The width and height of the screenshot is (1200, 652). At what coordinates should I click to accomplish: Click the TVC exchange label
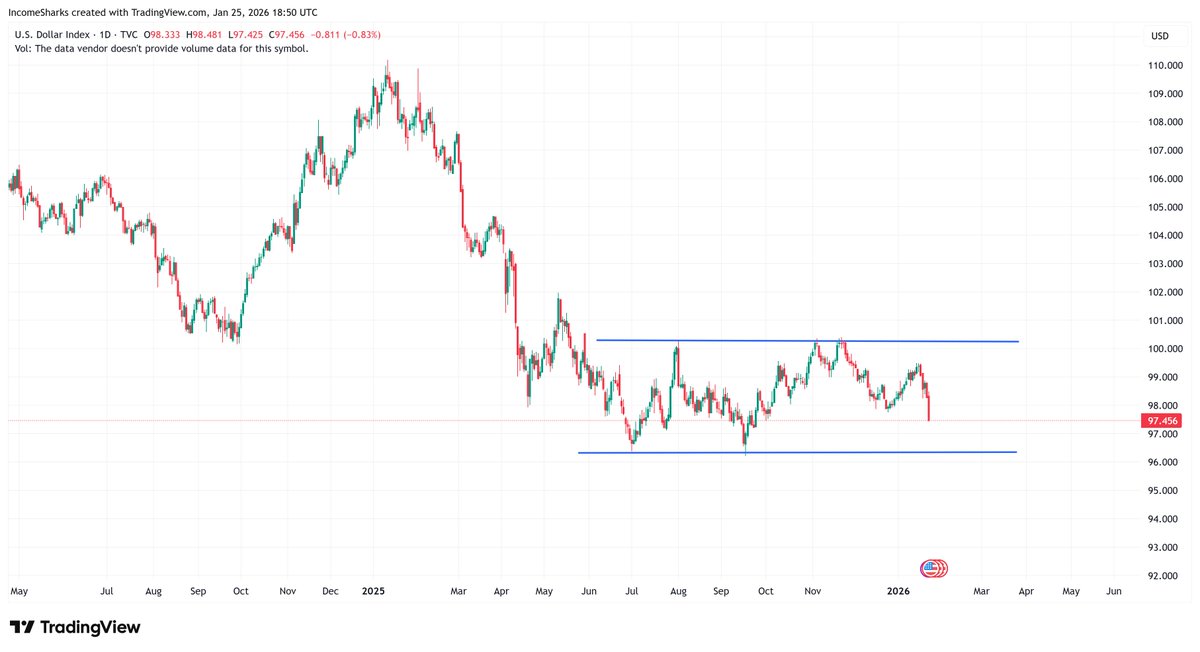tap(127, 33)
